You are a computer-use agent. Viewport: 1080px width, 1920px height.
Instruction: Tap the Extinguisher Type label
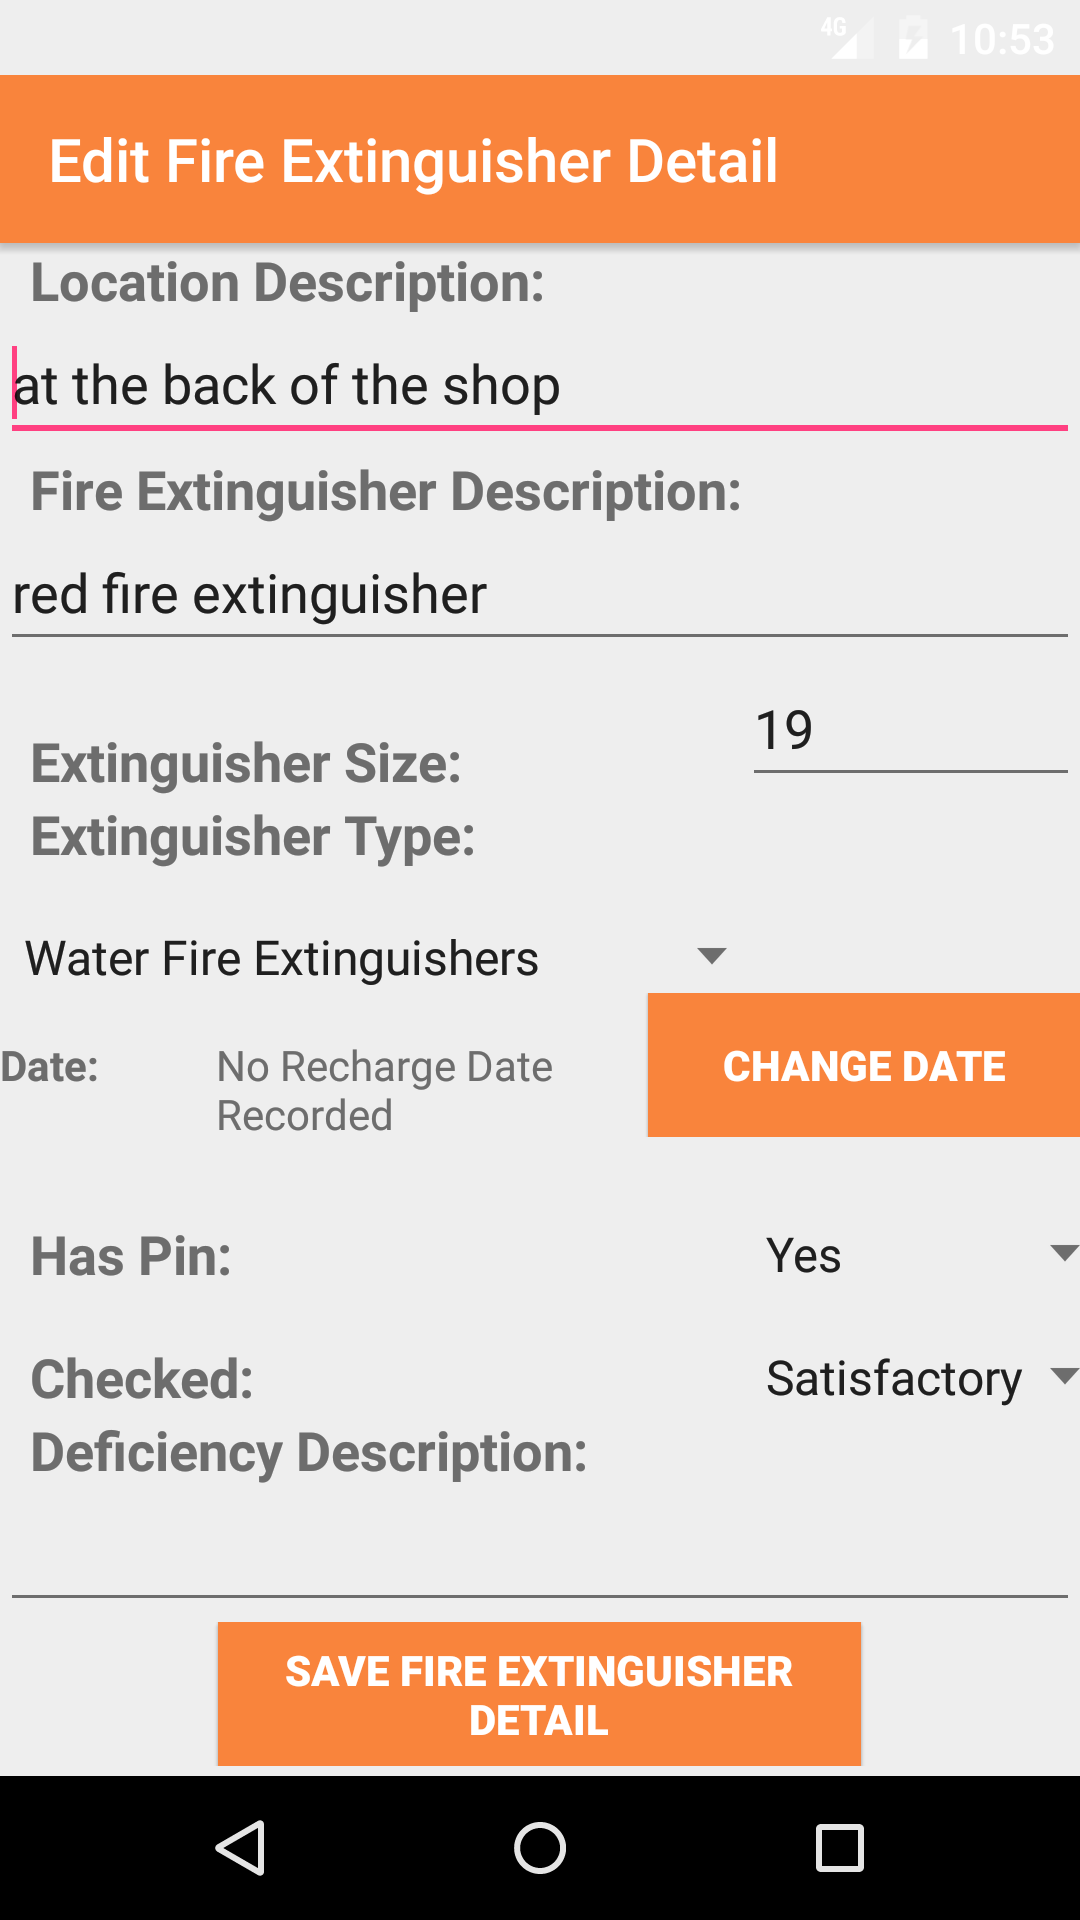(253, 836)
